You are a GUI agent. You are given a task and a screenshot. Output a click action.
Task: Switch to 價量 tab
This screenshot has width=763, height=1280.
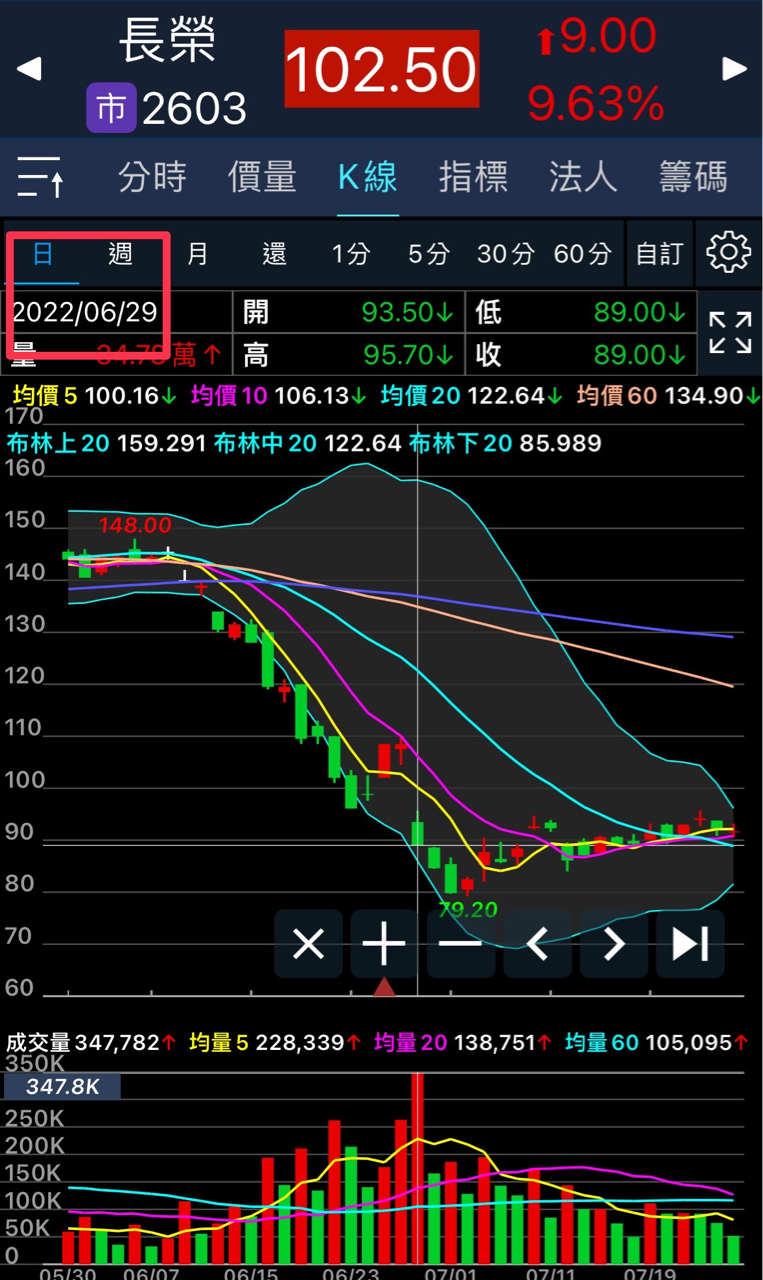[x=262, y=177]
